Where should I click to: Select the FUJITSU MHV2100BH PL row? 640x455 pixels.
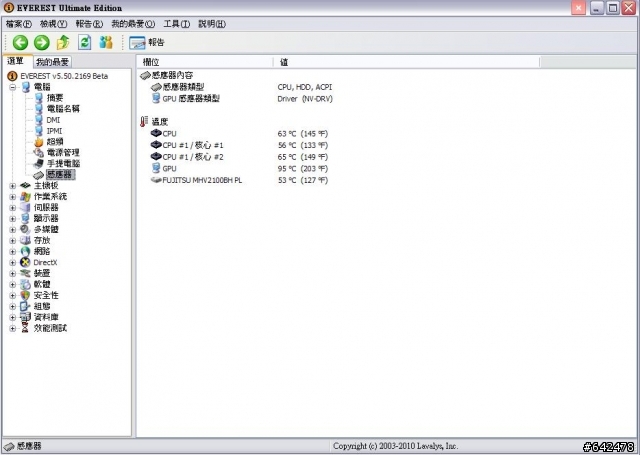(239, 180)
